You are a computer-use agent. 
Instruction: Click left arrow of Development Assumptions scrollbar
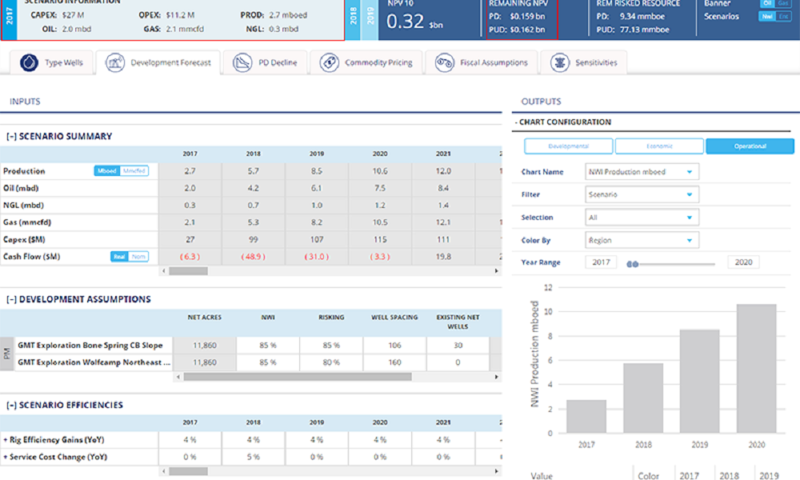click(x=178, y=376)
